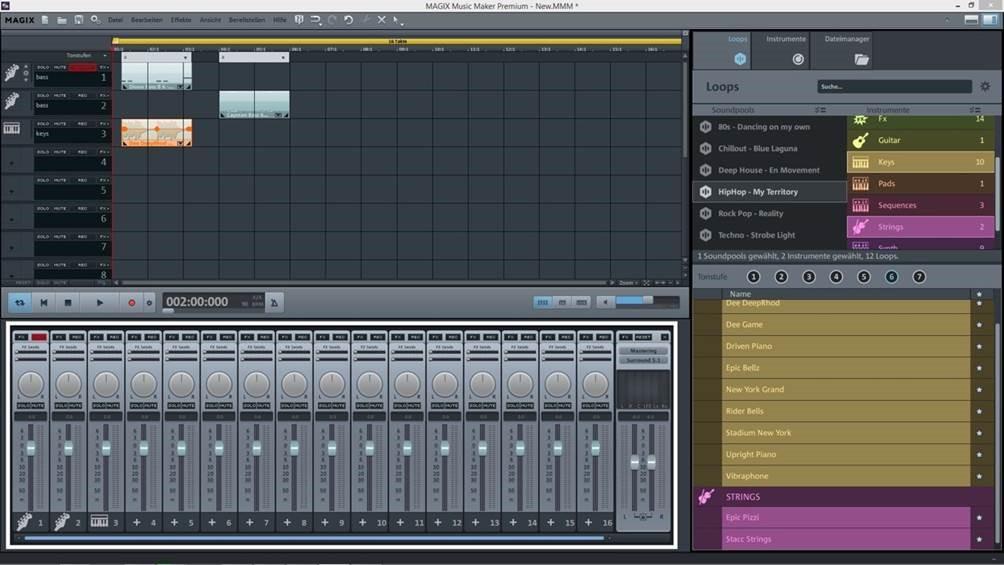Click the plus icon on mixer channel 4
This screenshot has width=1004, height=565.
pyautogui.click(x=136, y=523)
